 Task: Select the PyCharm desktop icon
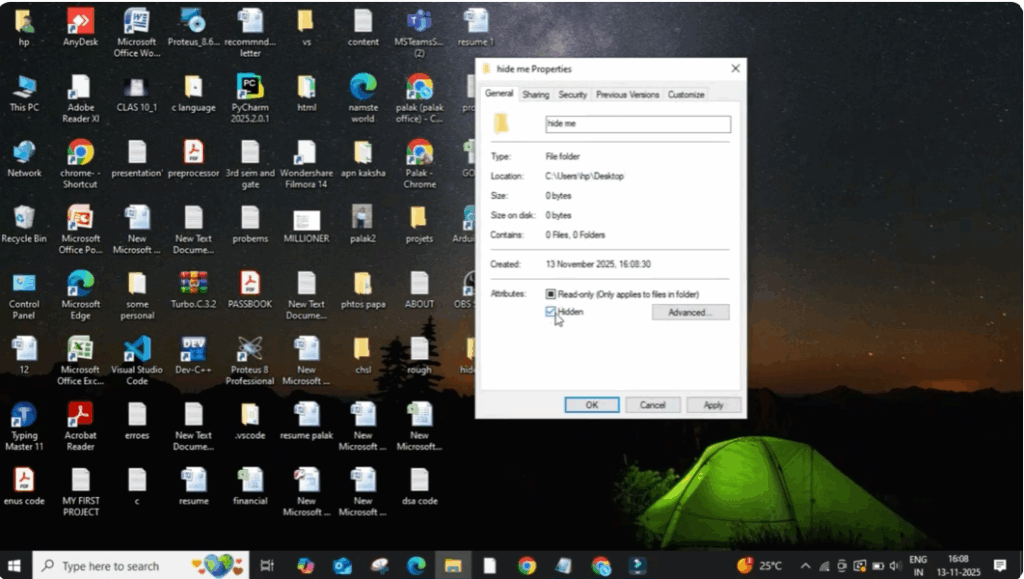click(x=250, y=88)
